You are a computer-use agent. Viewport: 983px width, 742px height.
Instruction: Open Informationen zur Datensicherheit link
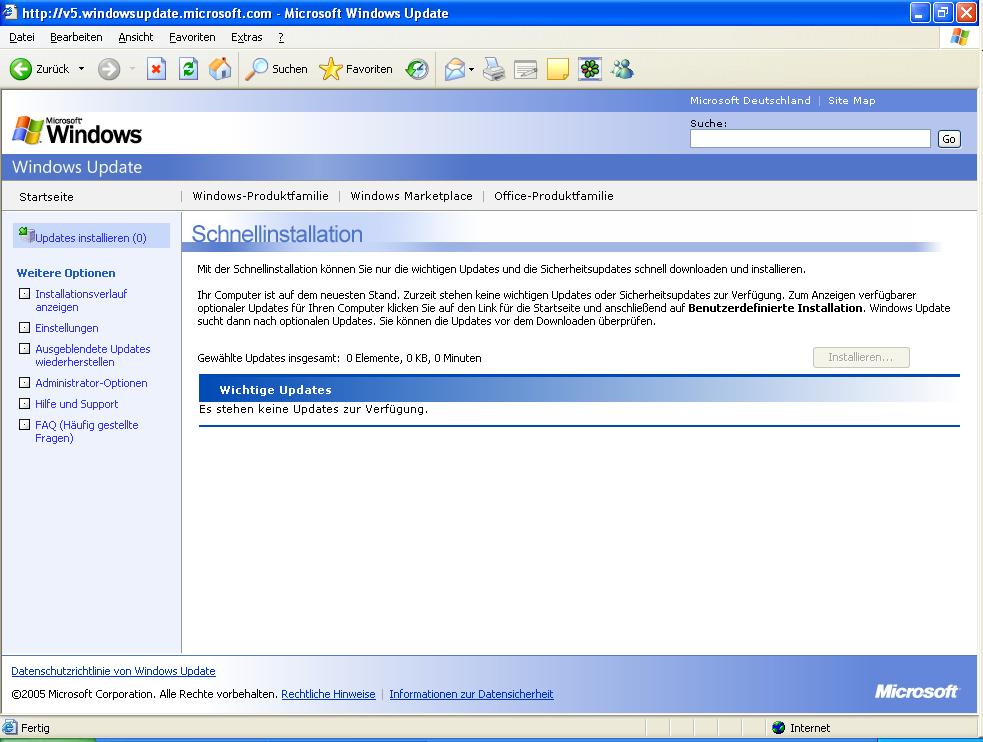pos(471,694)
